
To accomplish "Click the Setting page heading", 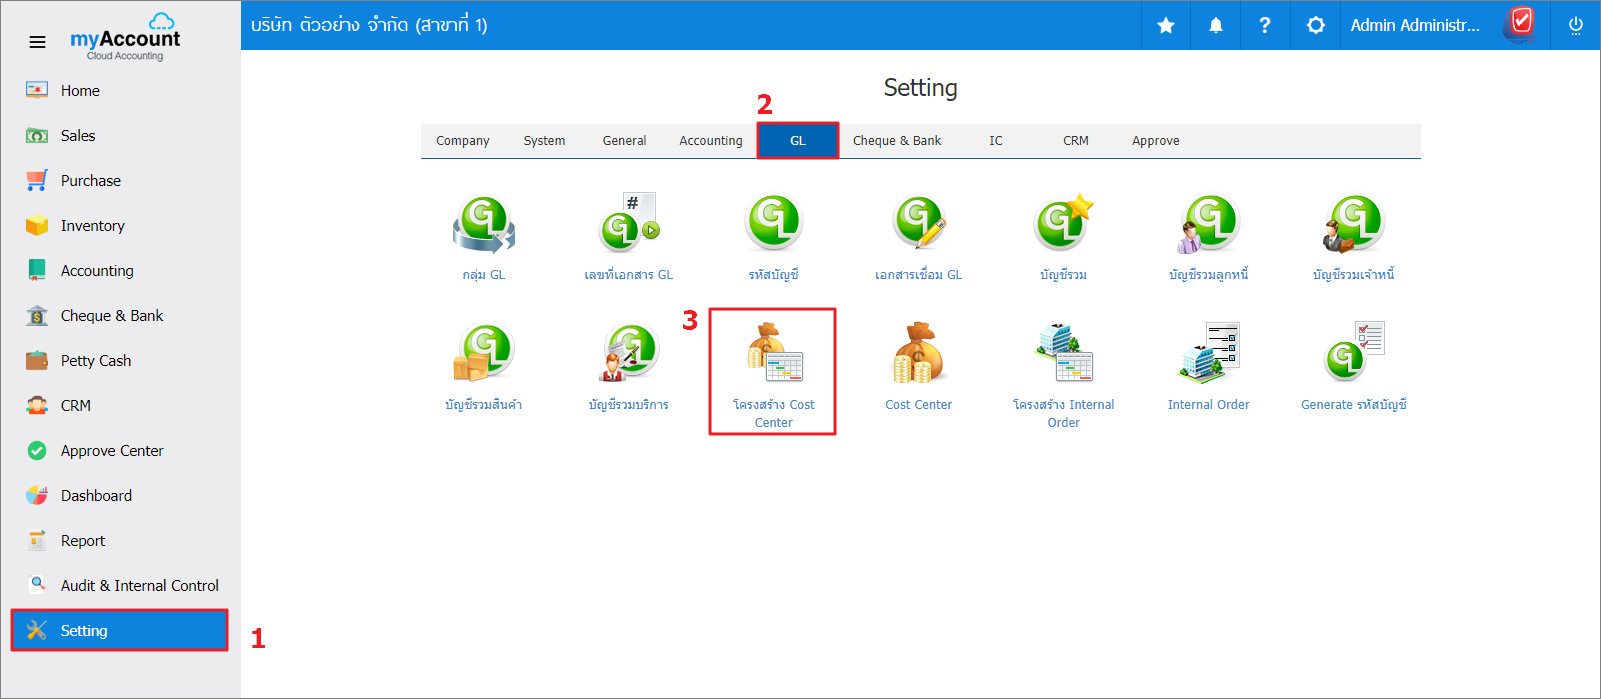I will coord(920,88).
